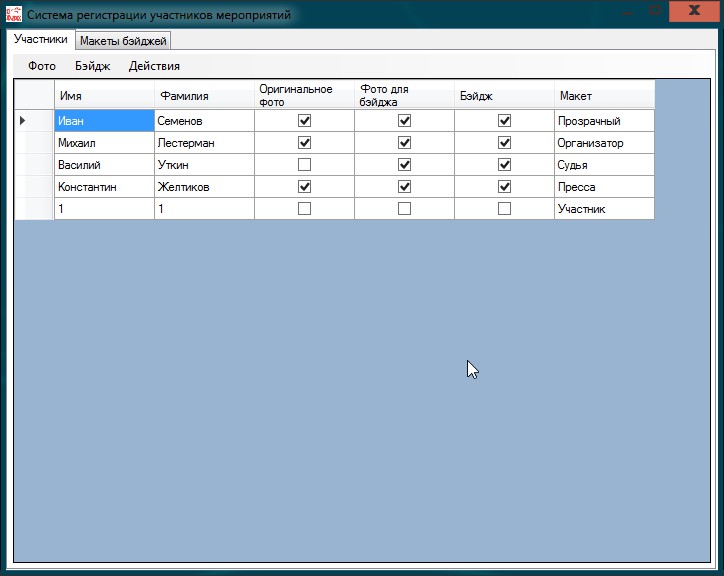
Task: Select the Михаил name cell
Action: [104, 143]
